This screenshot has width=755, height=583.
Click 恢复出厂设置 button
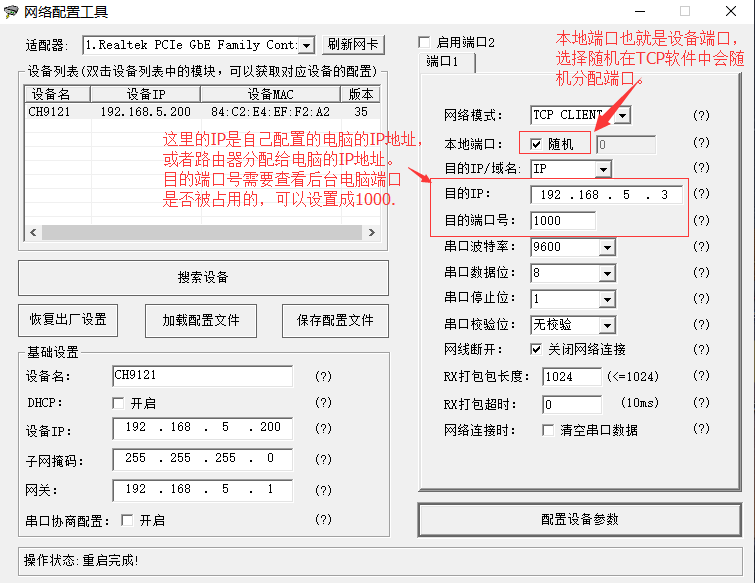[x=68, y=320]
